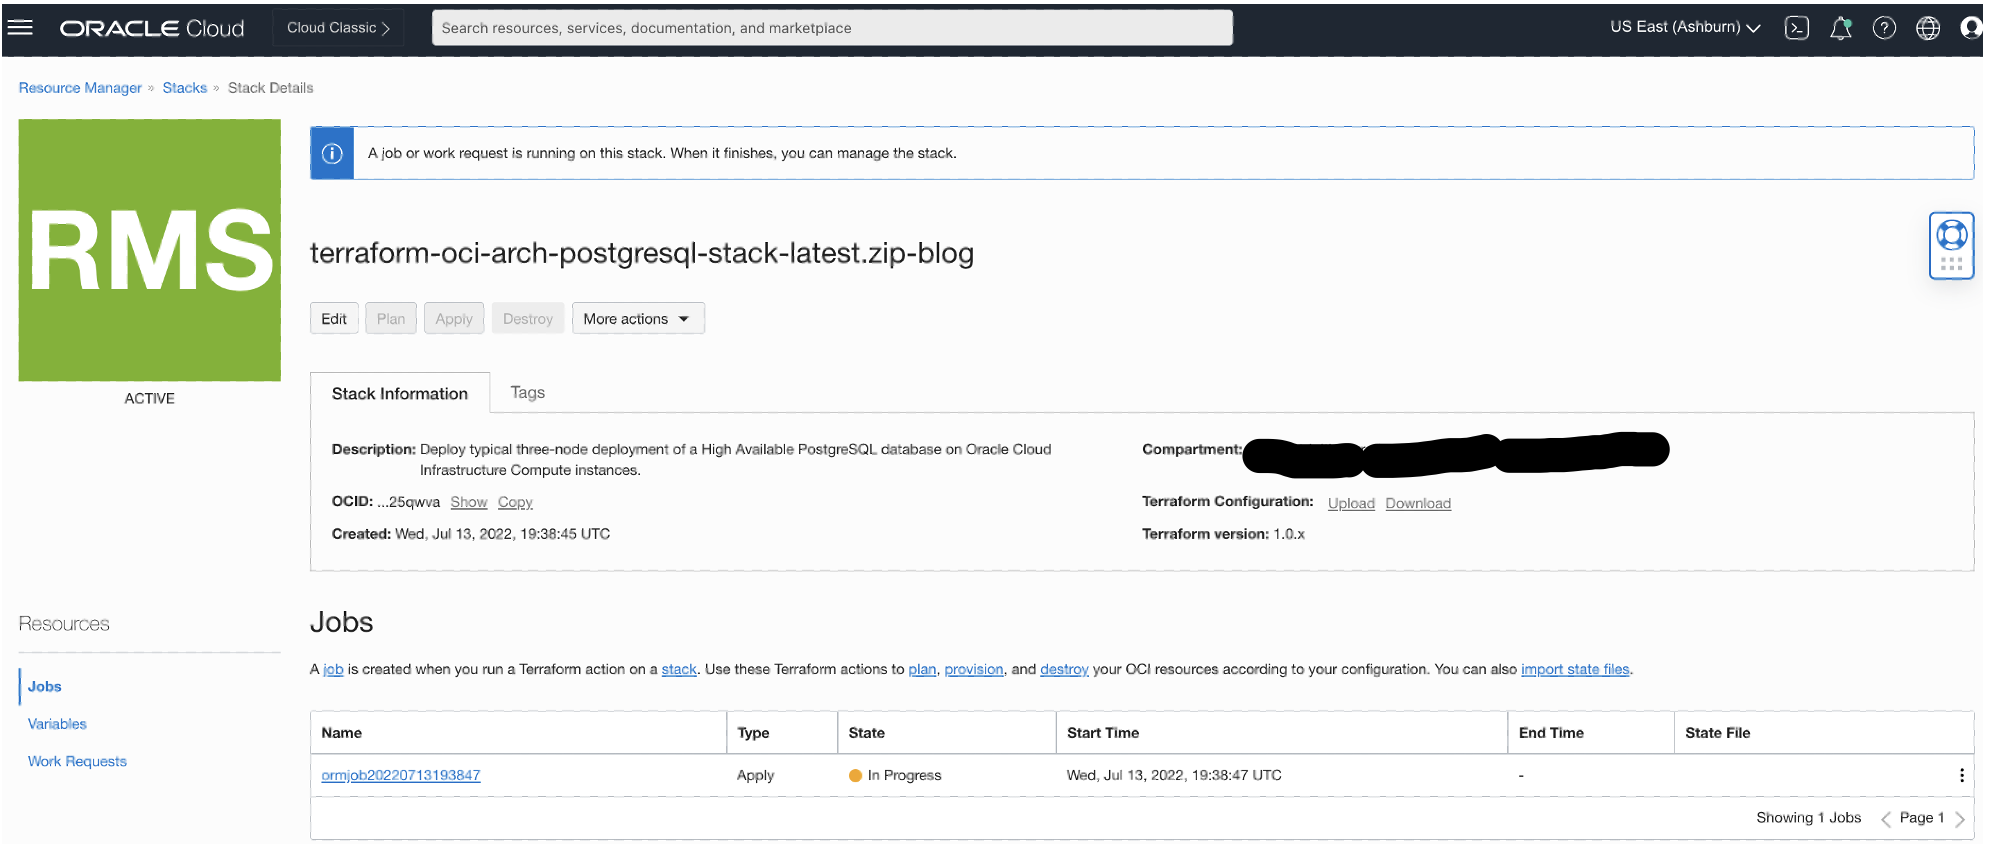This screenshot has height=844, width=1998.
Task: Open Work Requests in Resources sidebar
Action: click(77, 761)
